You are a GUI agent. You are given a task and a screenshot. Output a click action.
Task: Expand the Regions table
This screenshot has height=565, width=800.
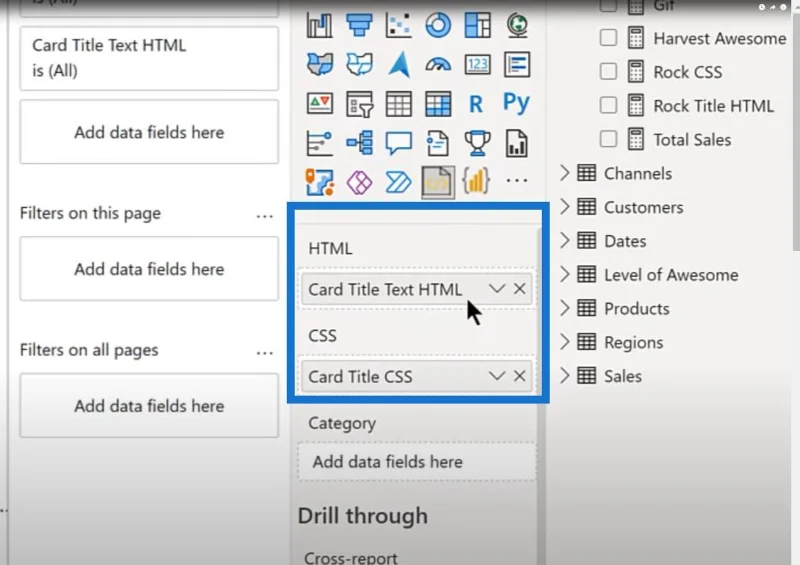tap(564, 342)
